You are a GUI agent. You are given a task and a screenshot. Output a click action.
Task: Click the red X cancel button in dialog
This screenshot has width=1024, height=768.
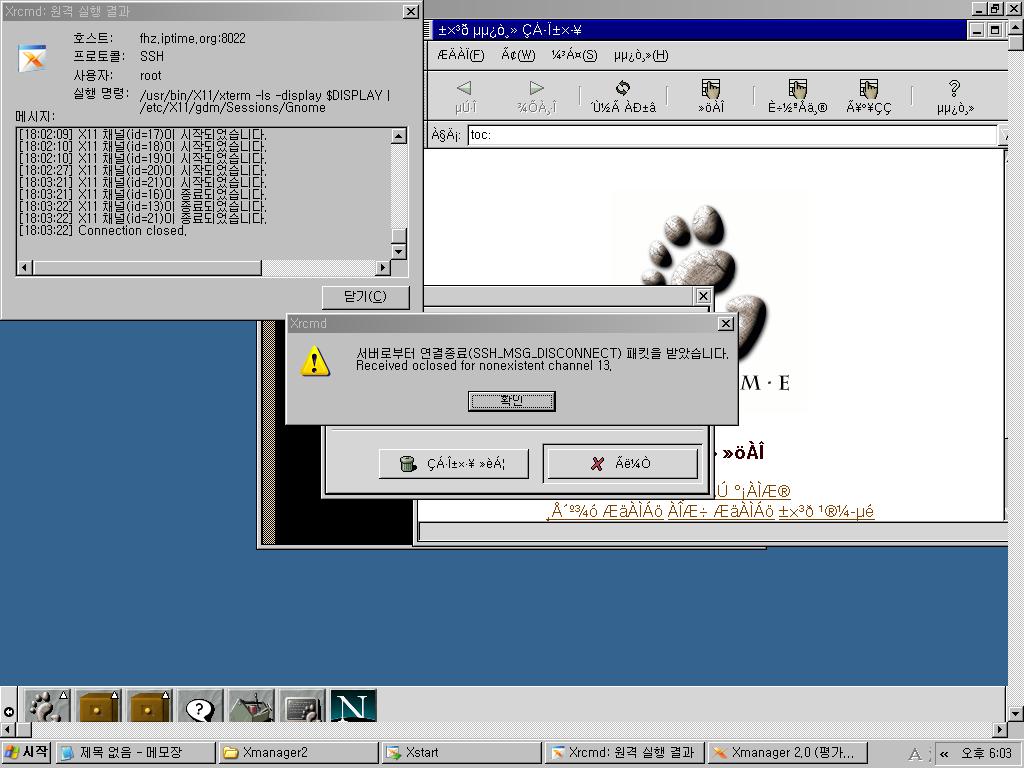tap(622, 463)
